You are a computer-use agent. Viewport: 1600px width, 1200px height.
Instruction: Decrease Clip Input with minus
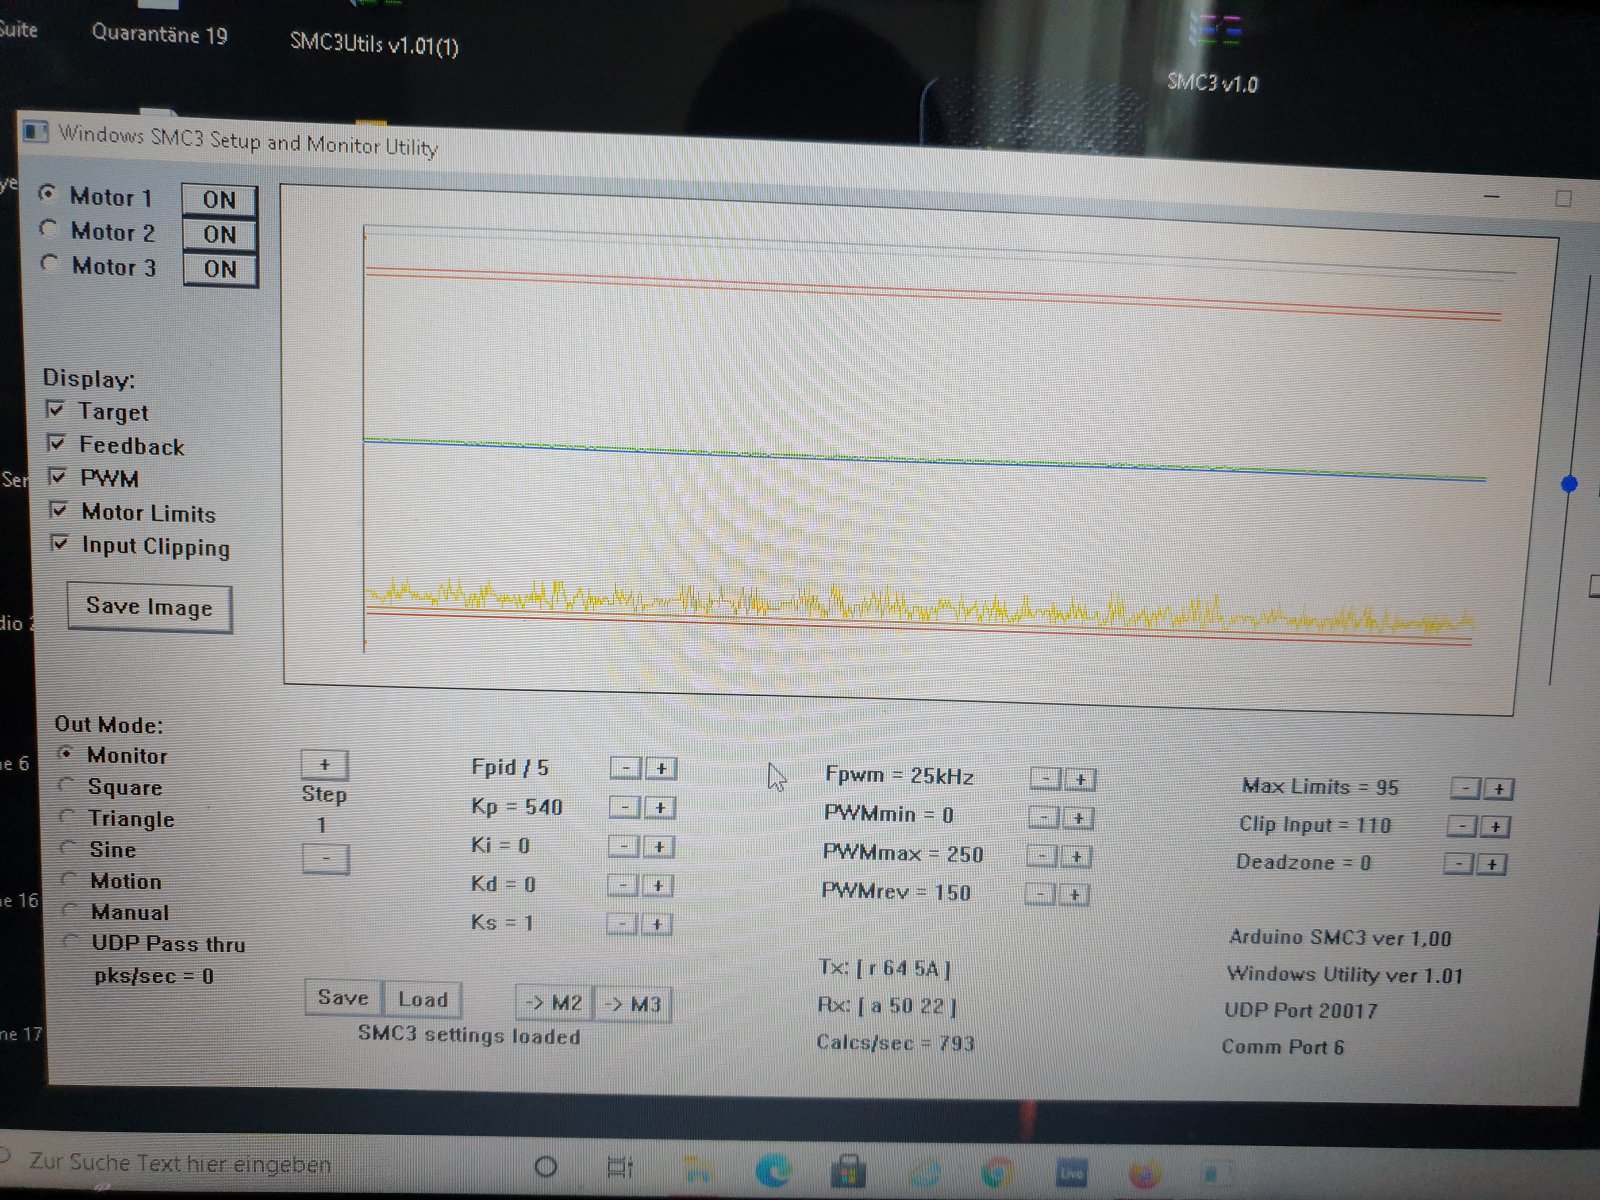[x=1462, y=826]
